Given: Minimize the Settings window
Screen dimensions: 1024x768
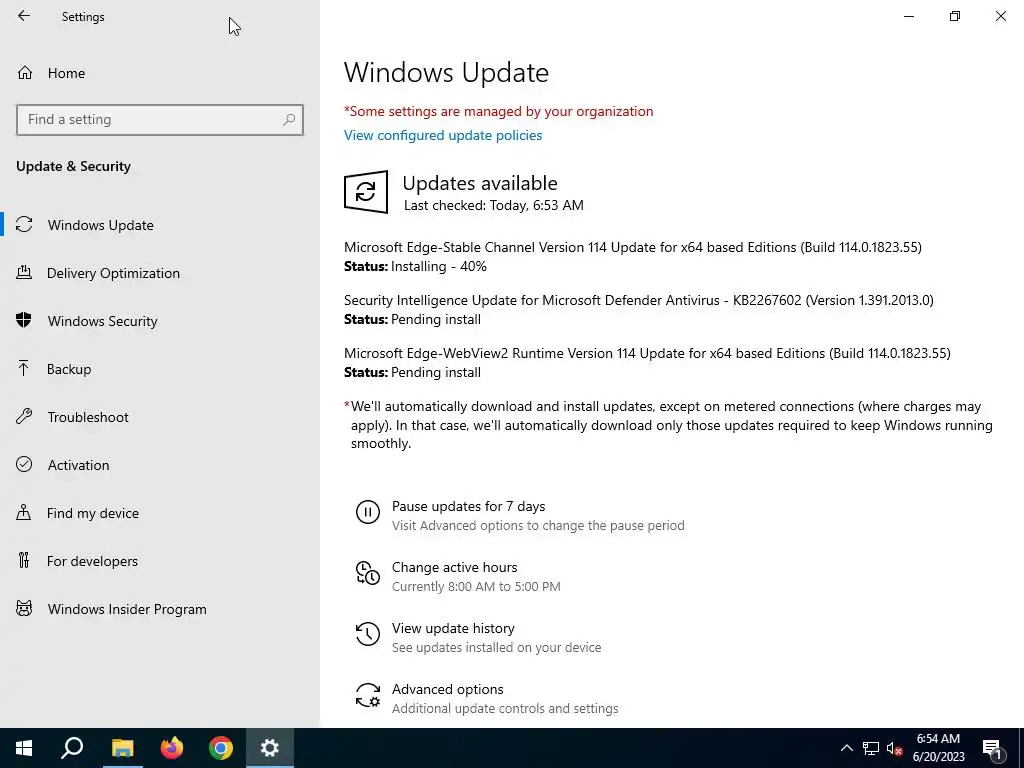Looking at the screenshot, I should click(908, 16).
